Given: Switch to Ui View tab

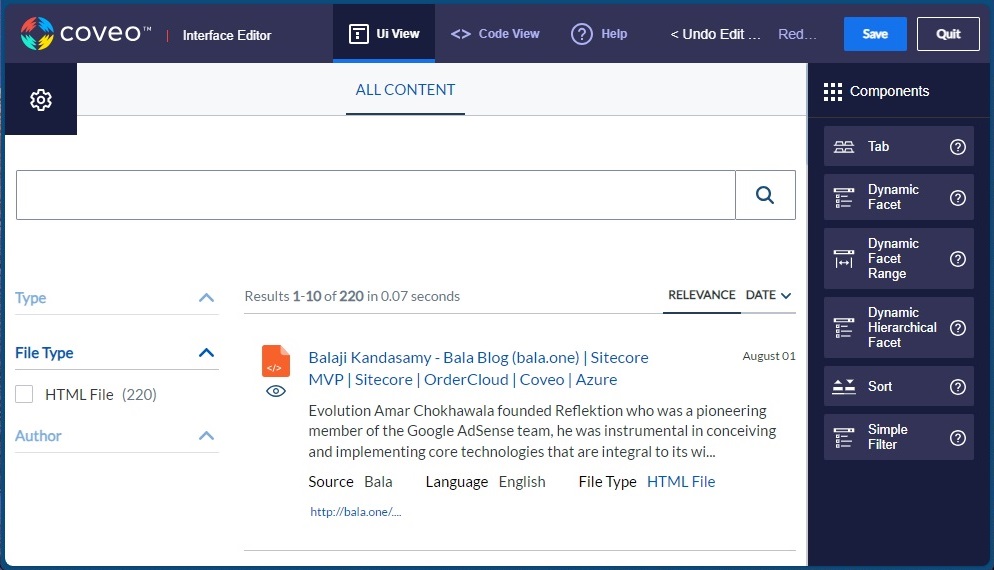Looking at the screenshot, I should 384,34.
